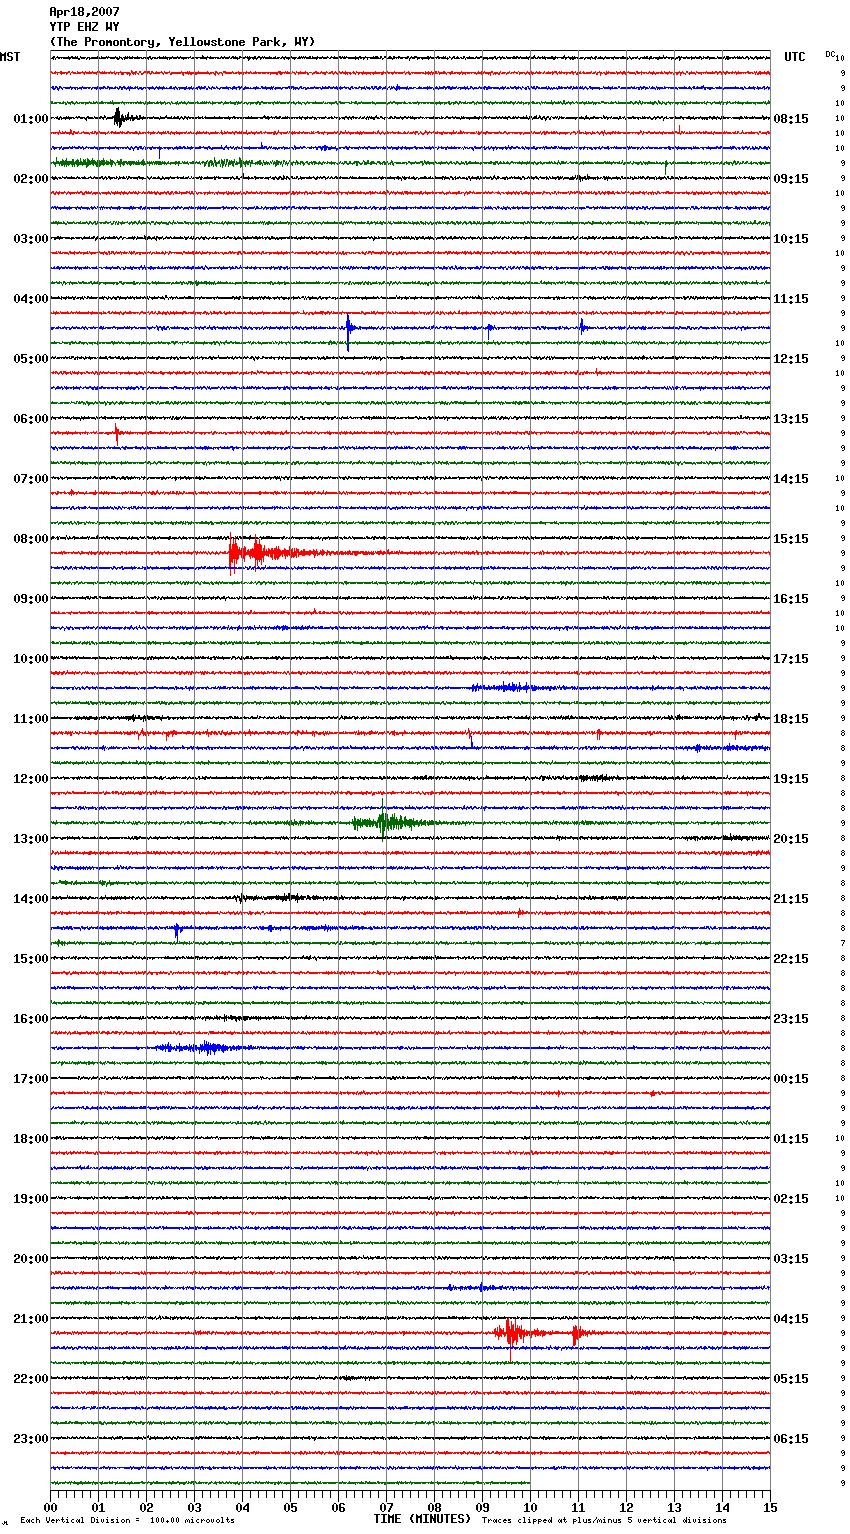Screen dimensions: 850x1534
Task: Select the 08:00 MST time label
Action: coord(31,539)
